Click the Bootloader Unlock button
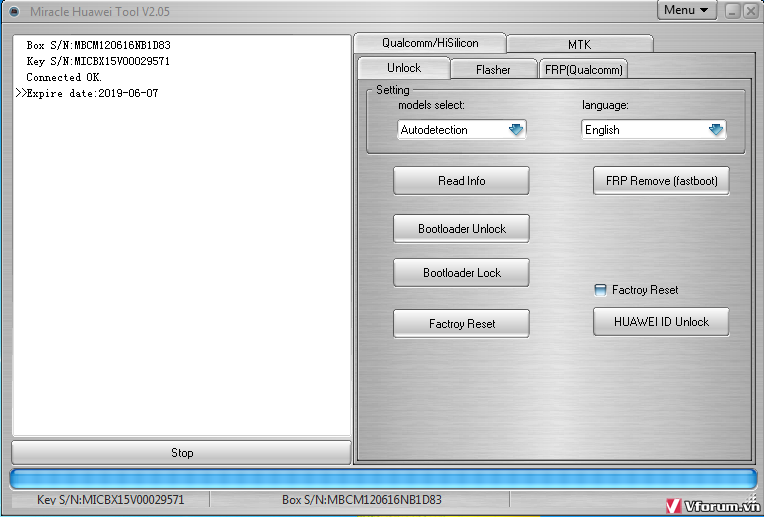Image resolution: width=764 pixels, height=517 pixels. [x=461, y=229]
